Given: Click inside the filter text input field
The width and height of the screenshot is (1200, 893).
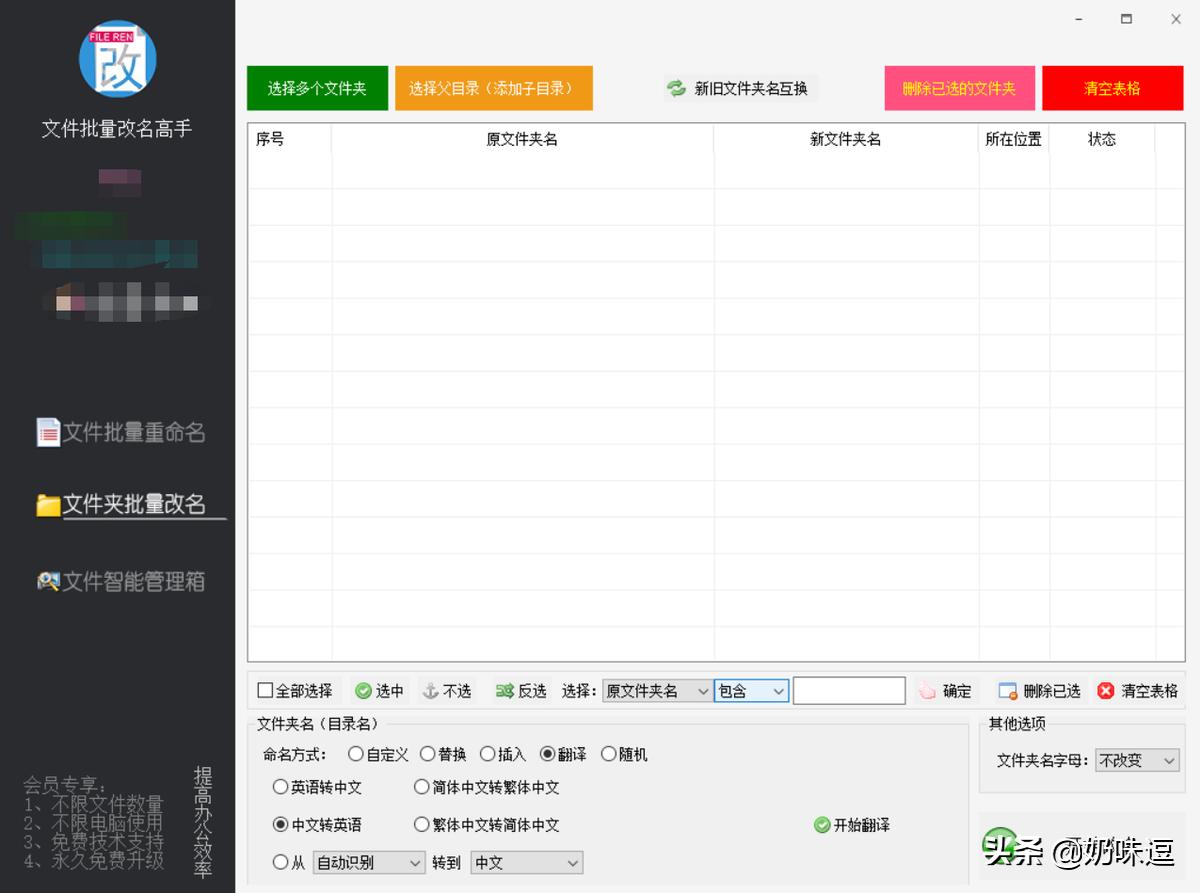Looking at the screenshot, I should [849, 690].
